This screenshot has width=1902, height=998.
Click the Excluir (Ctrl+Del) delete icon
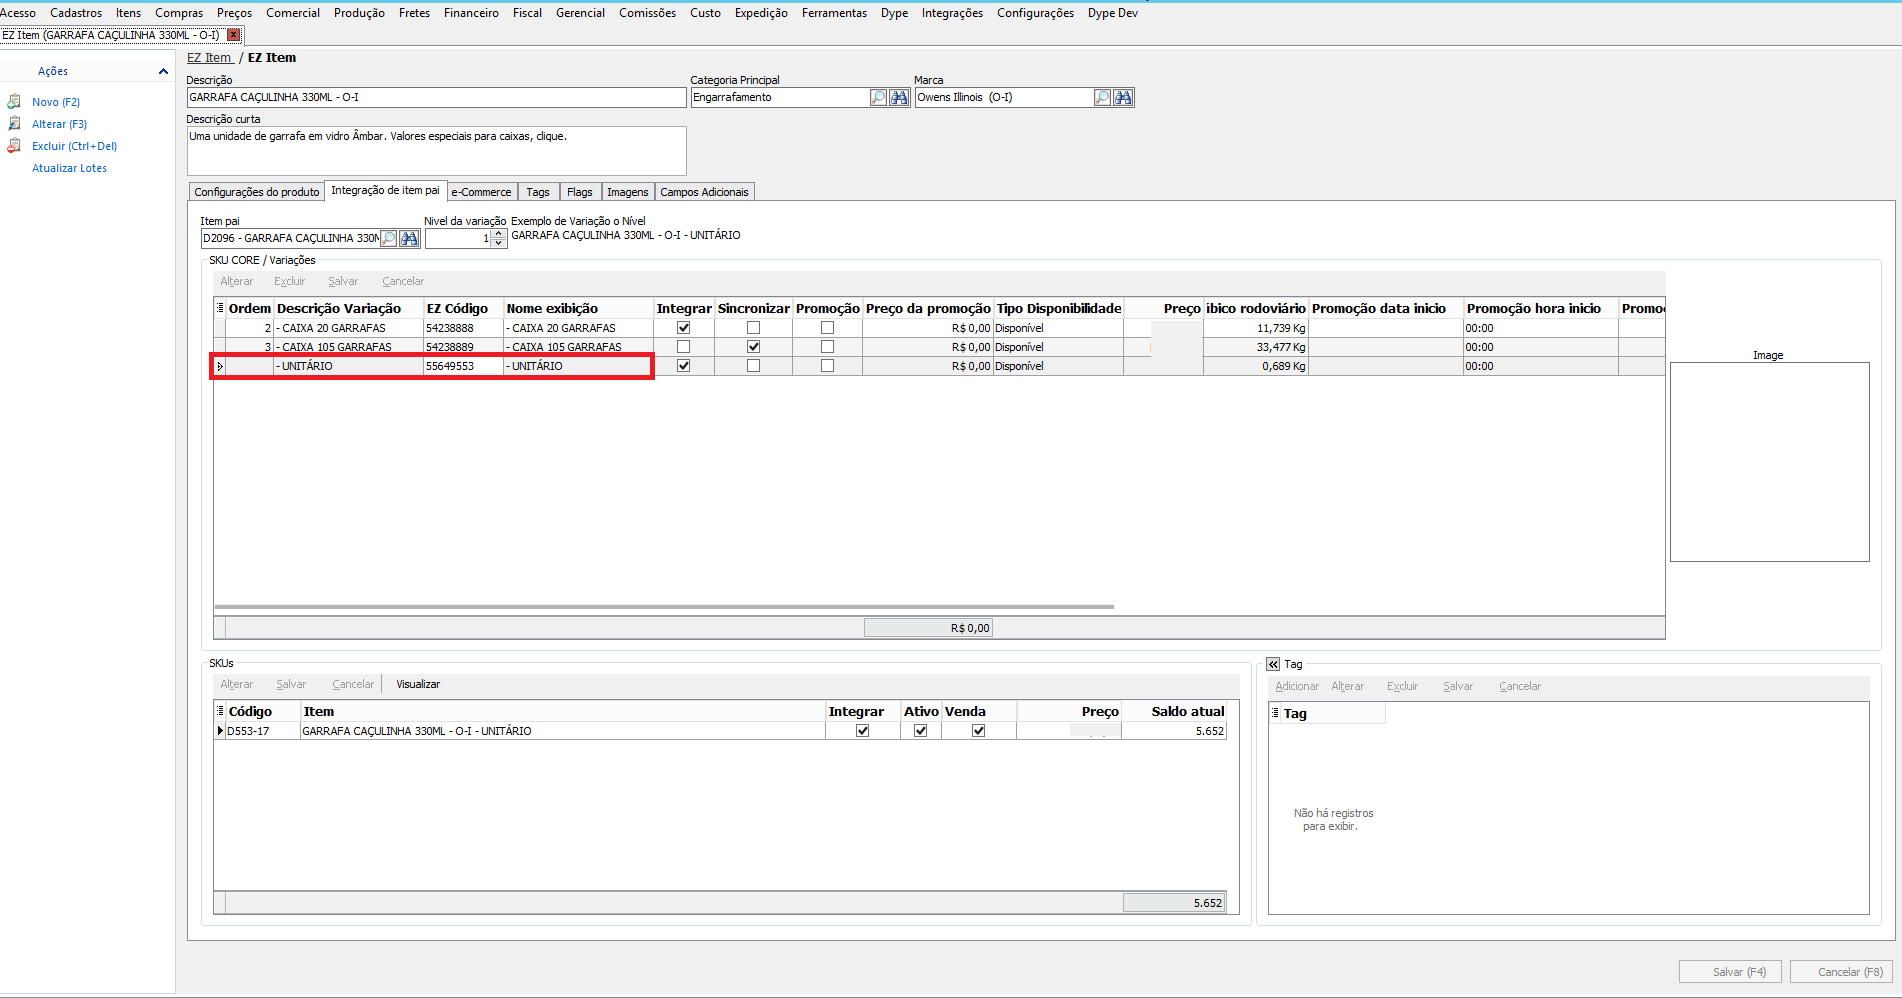pos(14,146)
